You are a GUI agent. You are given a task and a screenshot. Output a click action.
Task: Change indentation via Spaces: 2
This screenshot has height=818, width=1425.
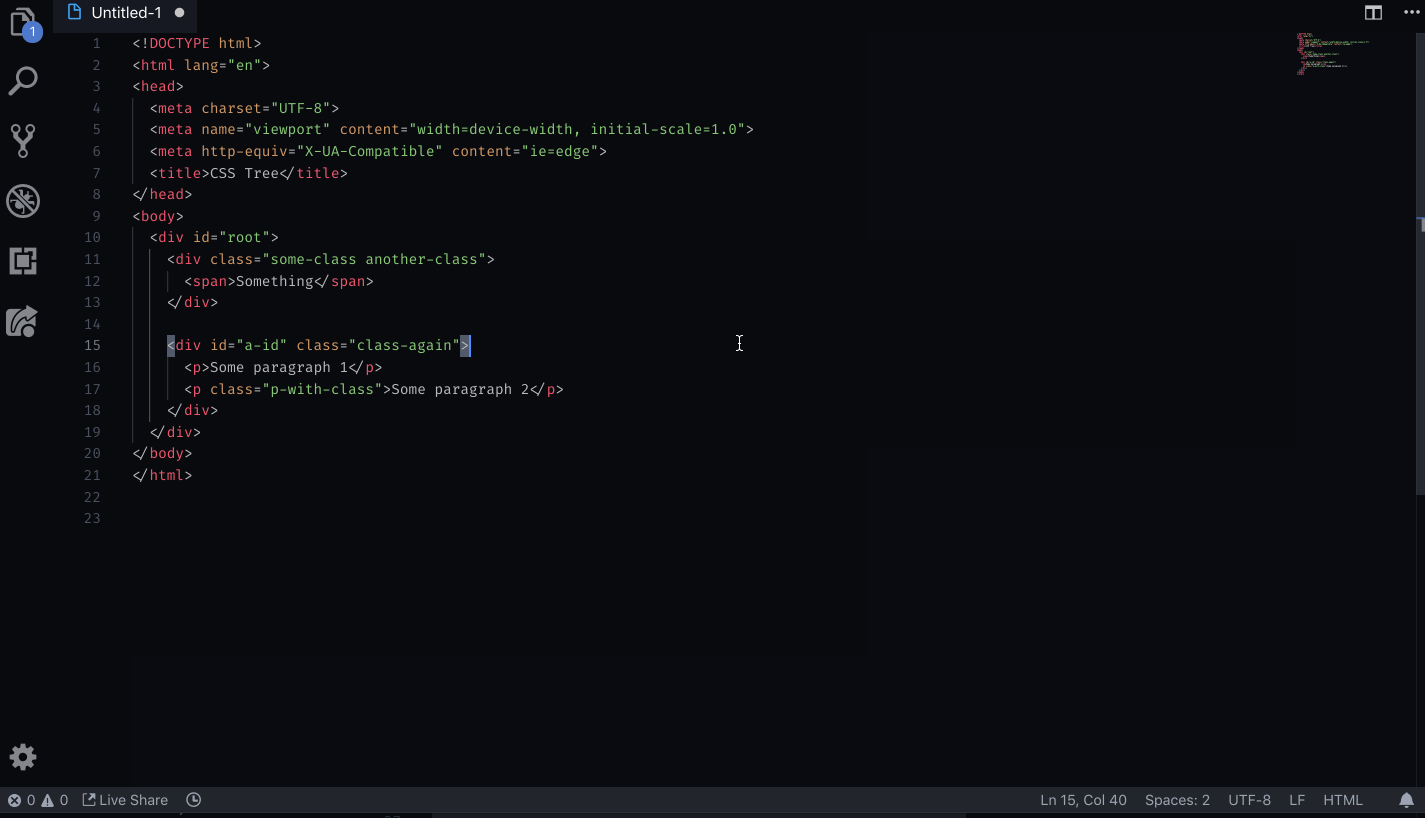[1177, 800]
